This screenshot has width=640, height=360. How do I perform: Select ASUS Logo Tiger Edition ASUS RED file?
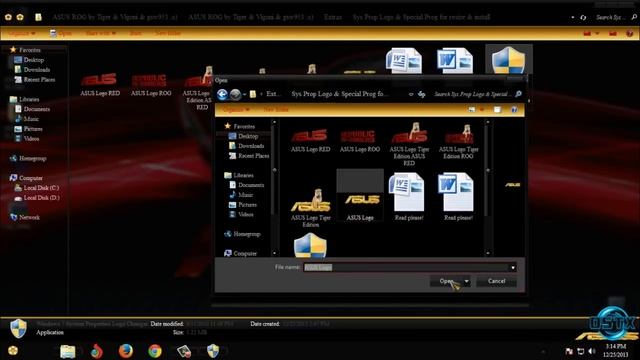(x=409, y=144)
